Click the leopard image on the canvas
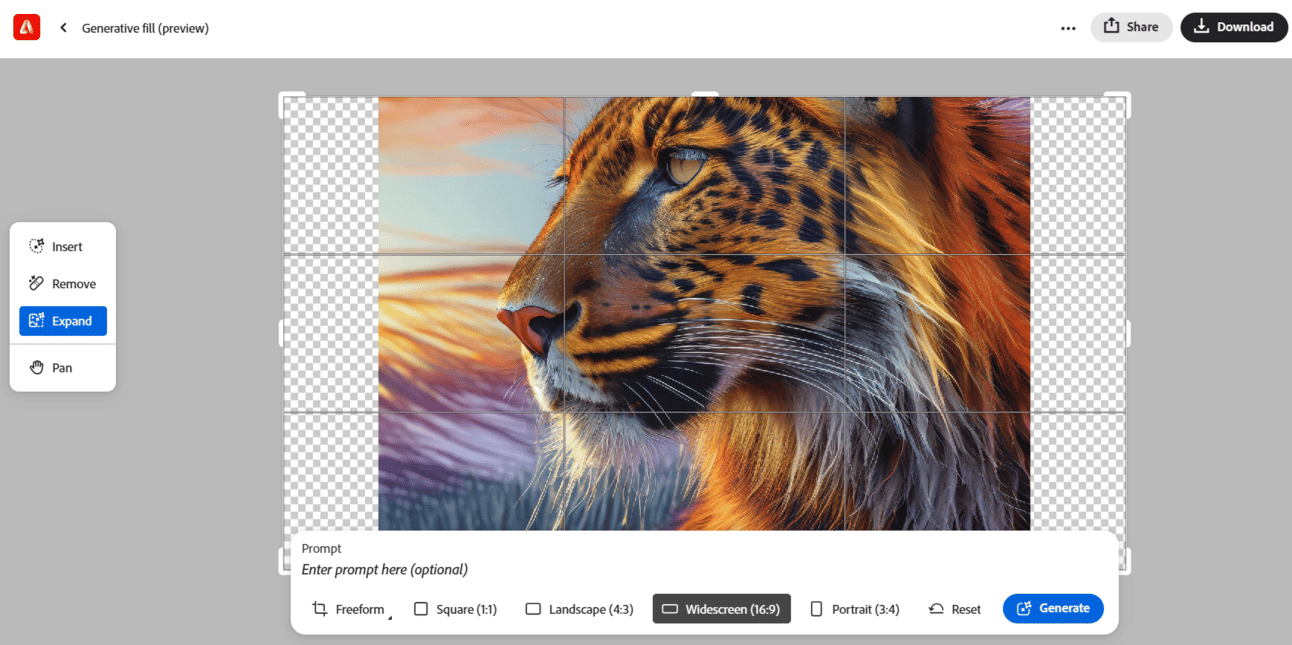The image size is (1292, 645). pyautogui.click(x=704, y=313)
